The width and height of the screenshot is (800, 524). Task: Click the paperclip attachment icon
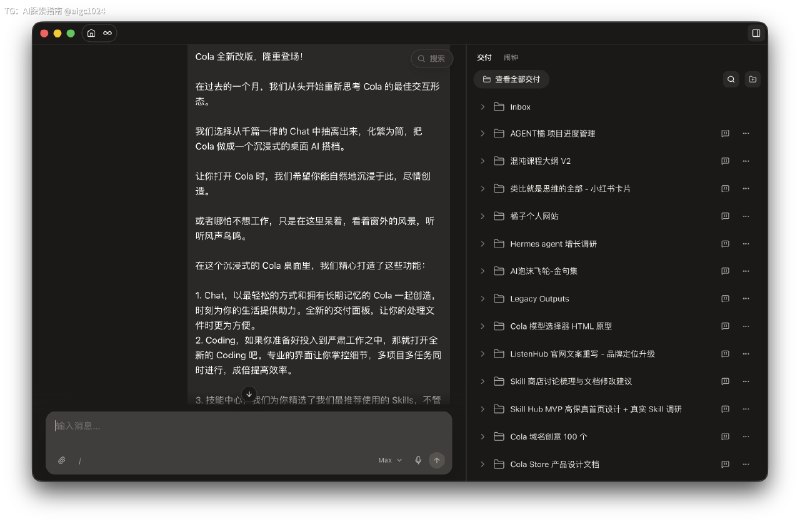click(x=62, y=461)
